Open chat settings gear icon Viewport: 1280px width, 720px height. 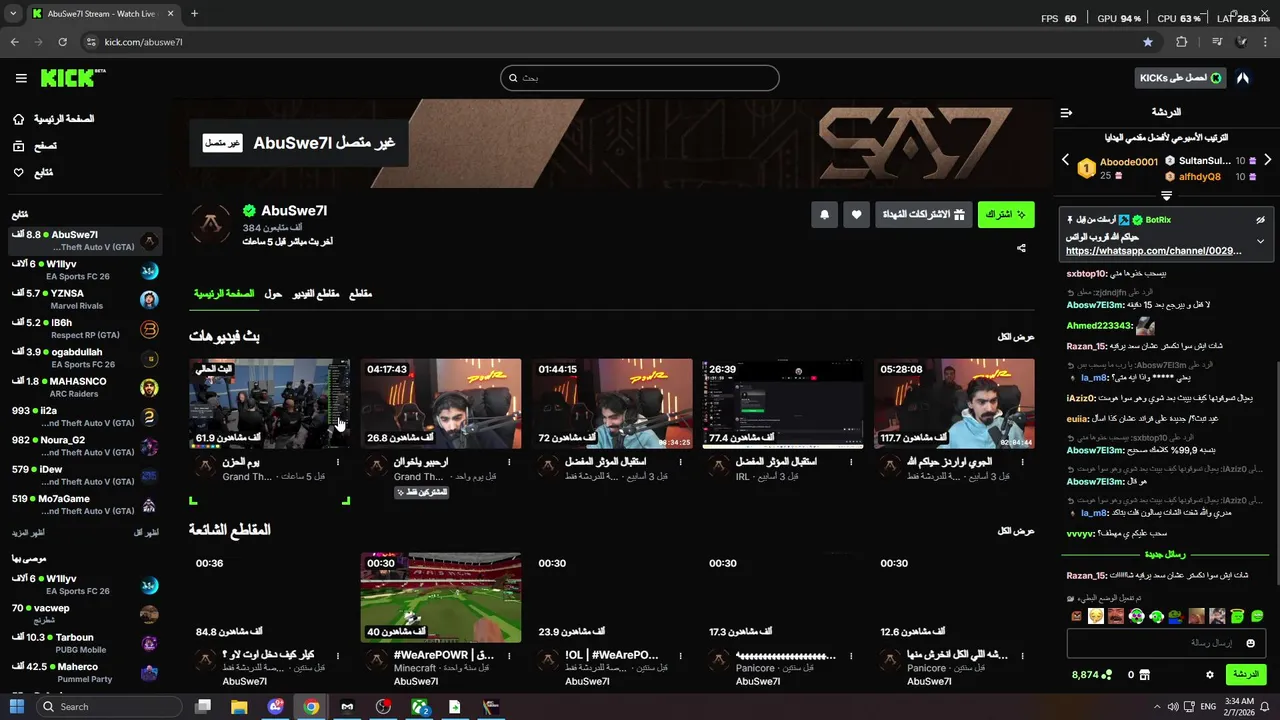tap(1209, 675)
